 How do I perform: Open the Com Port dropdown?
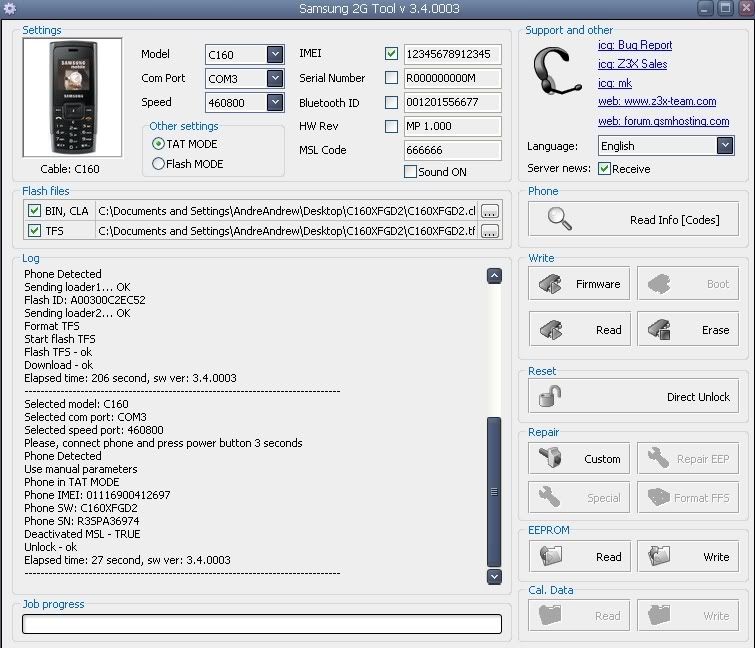pyautogui.click(x=275, y=78)
